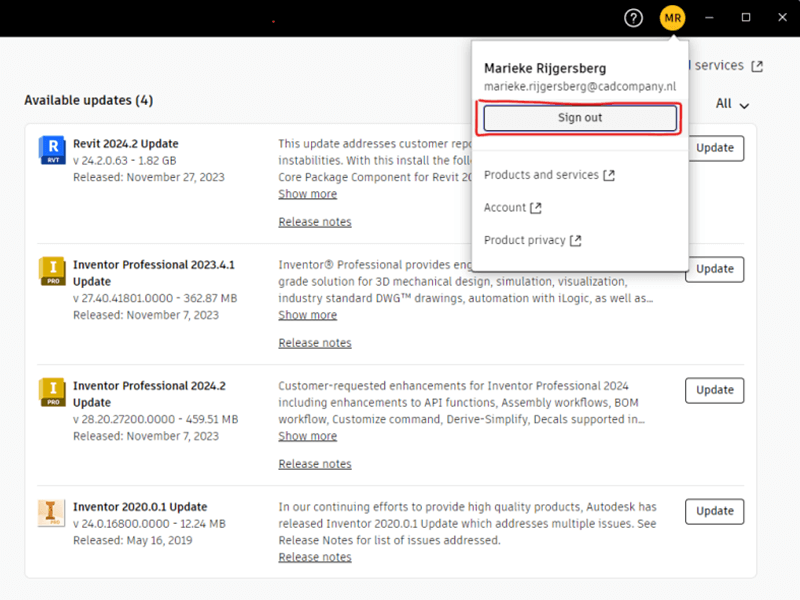Click the Inventor 2020.0.1 product icon
The height and width of the screenshot is (600, 800).
51,512
